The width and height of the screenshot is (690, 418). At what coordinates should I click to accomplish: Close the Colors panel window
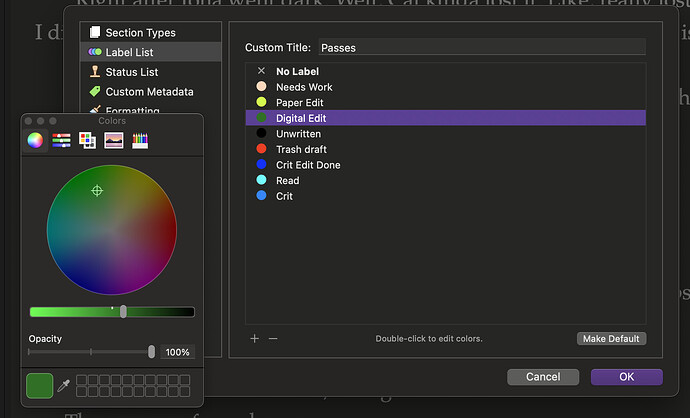[x=29, y=121]
